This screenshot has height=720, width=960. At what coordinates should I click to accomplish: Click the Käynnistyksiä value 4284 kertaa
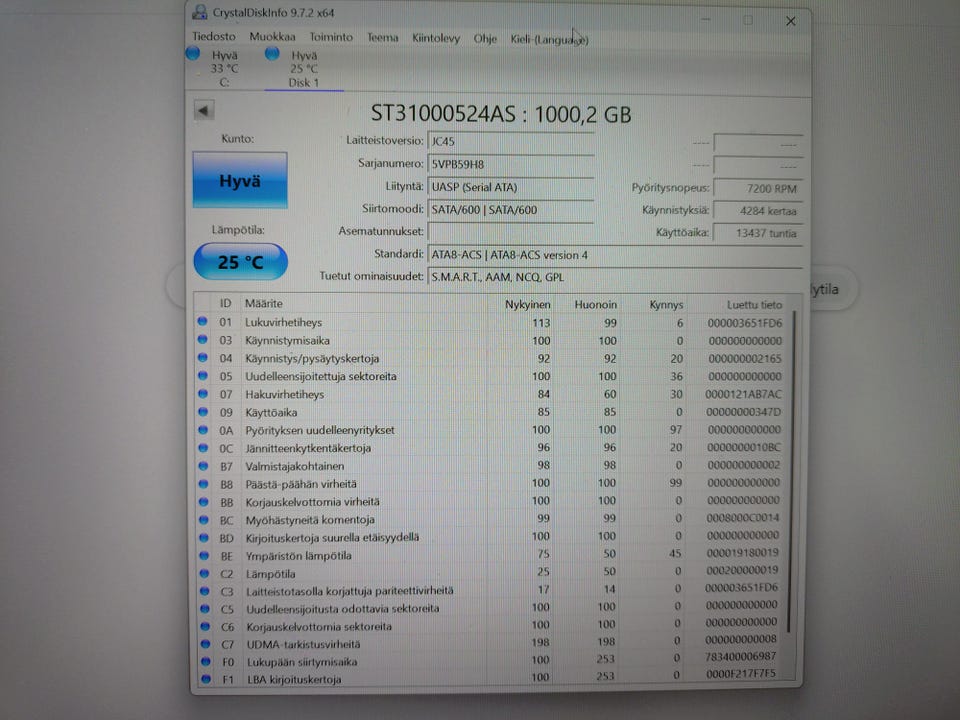point(758,211)
